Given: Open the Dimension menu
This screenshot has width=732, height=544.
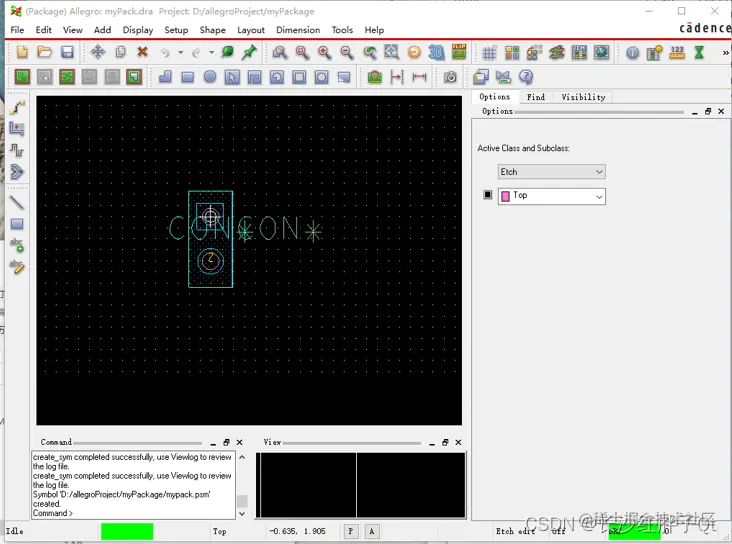Looking at the screenshot, I should [x=298, y=30].
